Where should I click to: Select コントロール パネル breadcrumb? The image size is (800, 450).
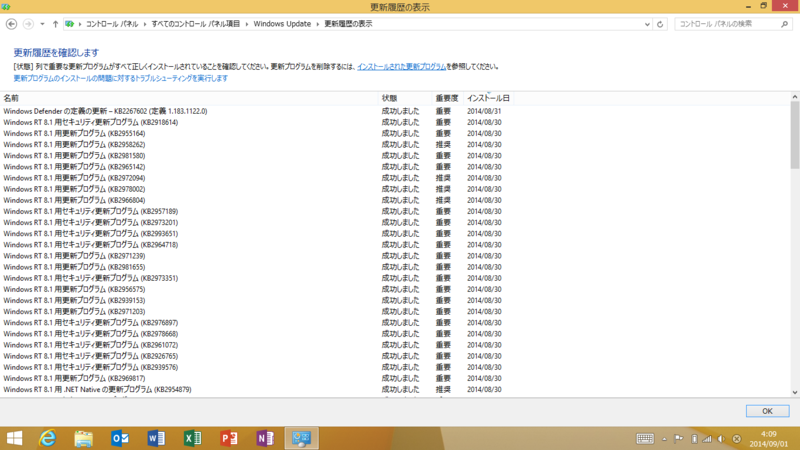pyautogui.click(x=112, y=24)
